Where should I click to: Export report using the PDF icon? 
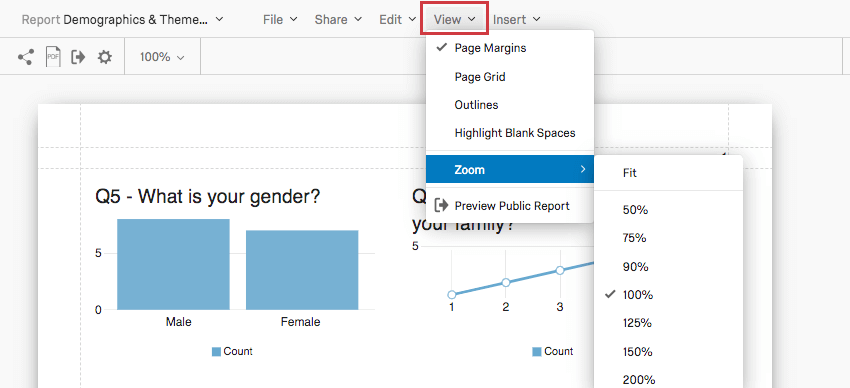[53, 56]
